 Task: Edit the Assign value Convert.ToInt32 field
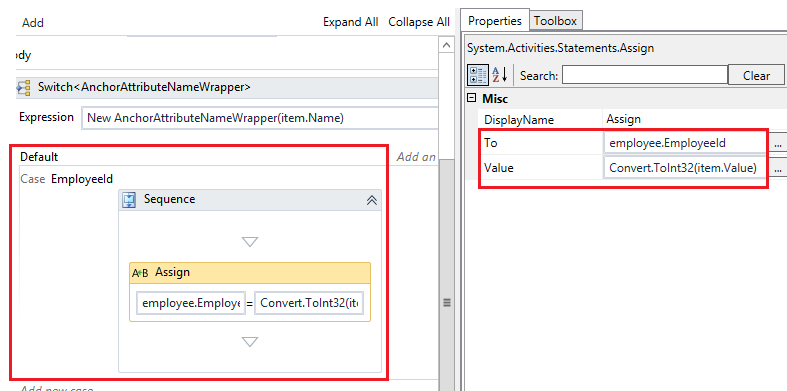coord(309,304)
